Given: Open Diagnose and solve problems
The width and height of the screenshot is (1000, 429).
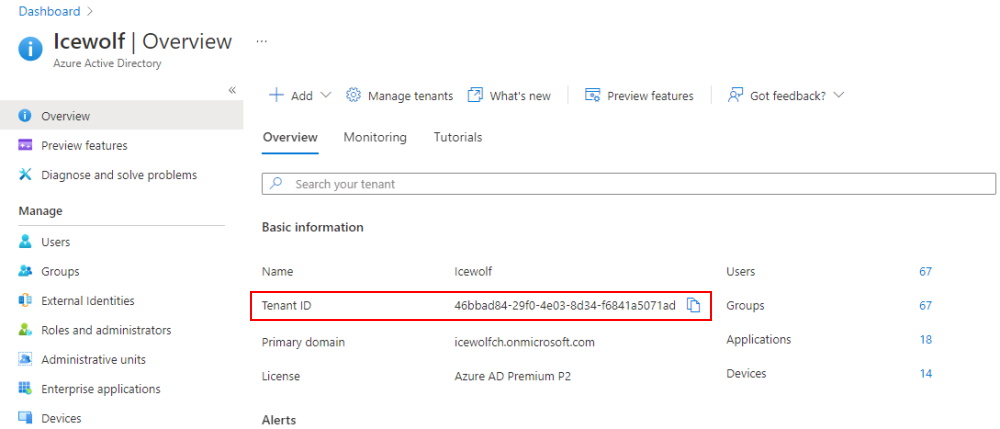Looking at the screenshot, I should (121, 175).
